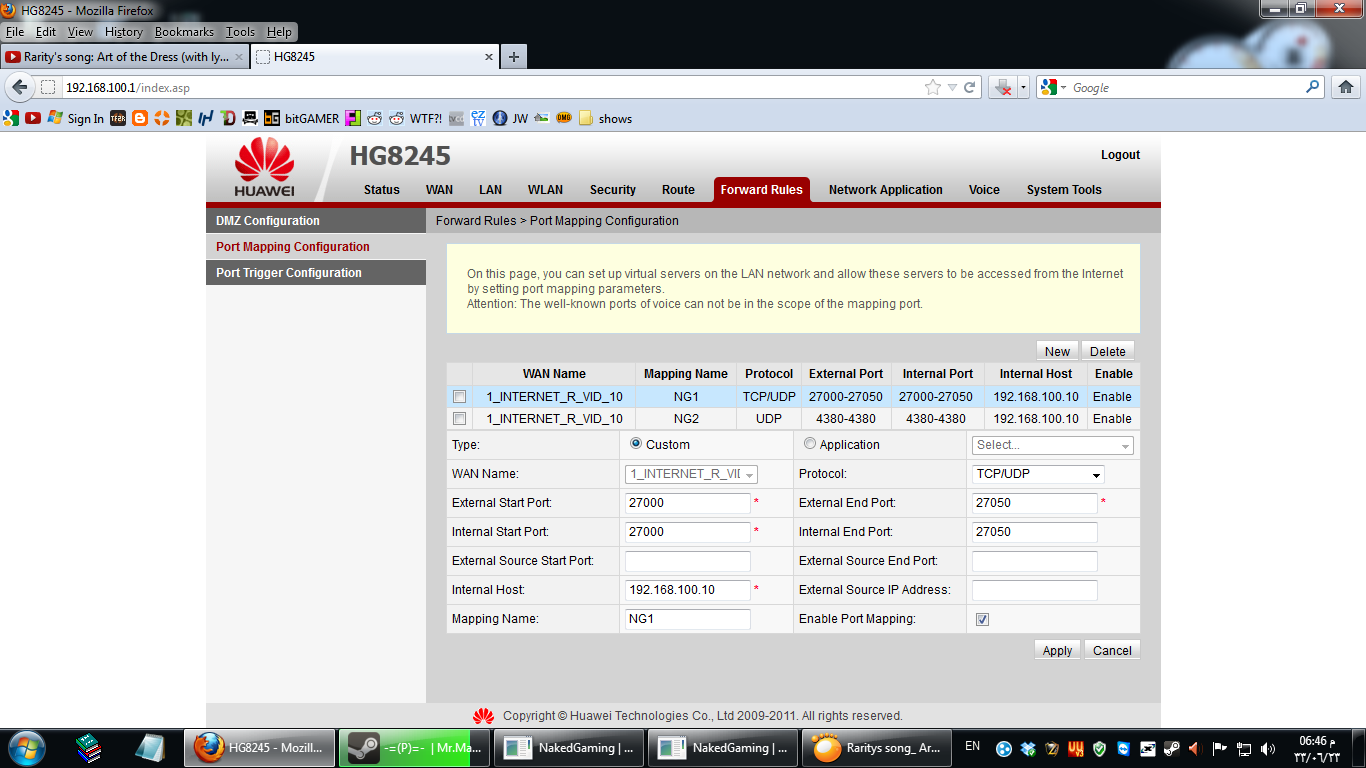Viewport: 1366px width, 768px height.
Task: Open a new Firefox tab
Action: coord(513,57)
